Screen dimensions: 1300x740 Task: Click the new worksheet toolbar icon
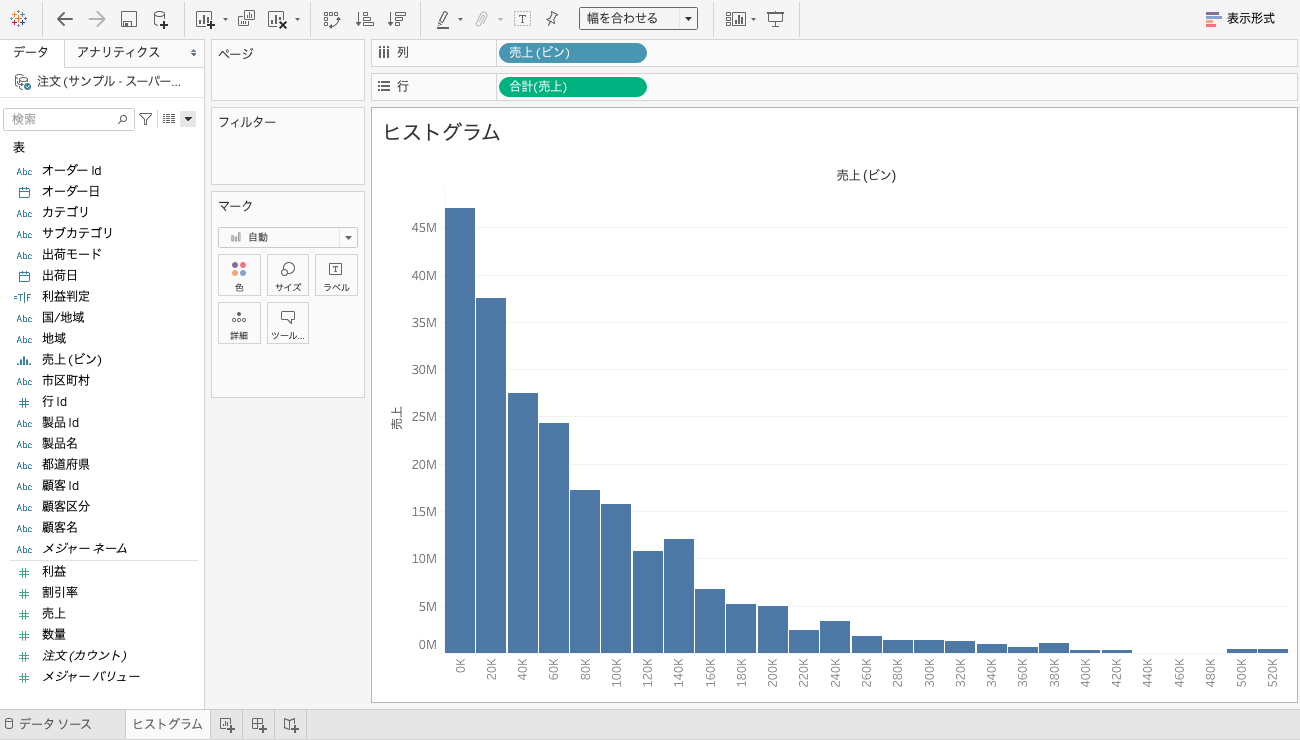(205, 19)
